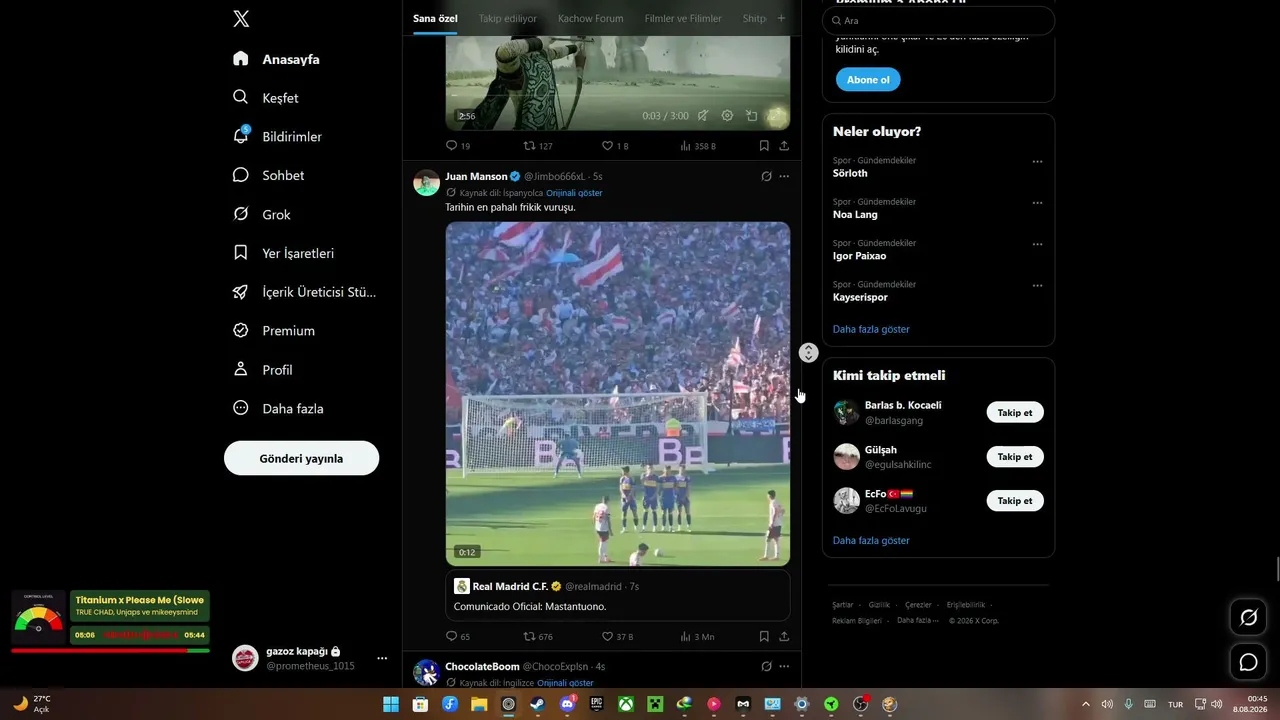Open Sohbet messages in the sidebar
The image size is (1280, 720).
tap(269, 175)
